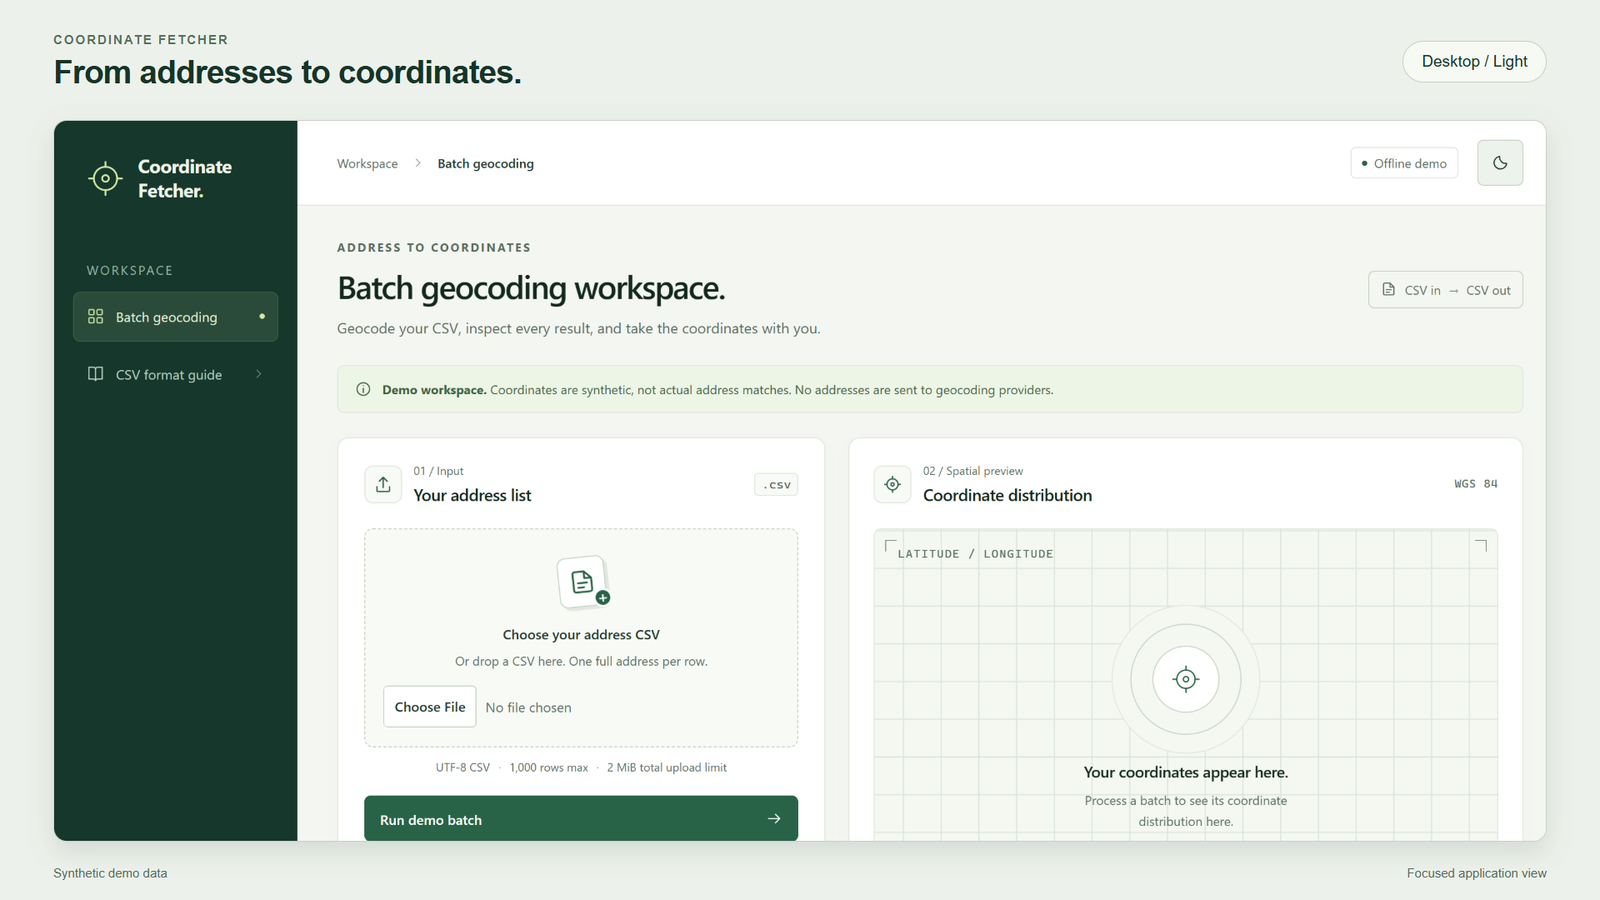1600x900 pixels.
Task: Click the Choose File button
Action: pyautogui.click(x=430, y=707)
